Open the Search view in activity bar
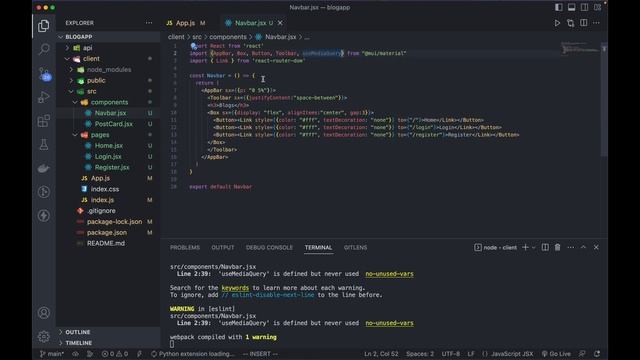 pyautogui.click(x=44, y=50)
